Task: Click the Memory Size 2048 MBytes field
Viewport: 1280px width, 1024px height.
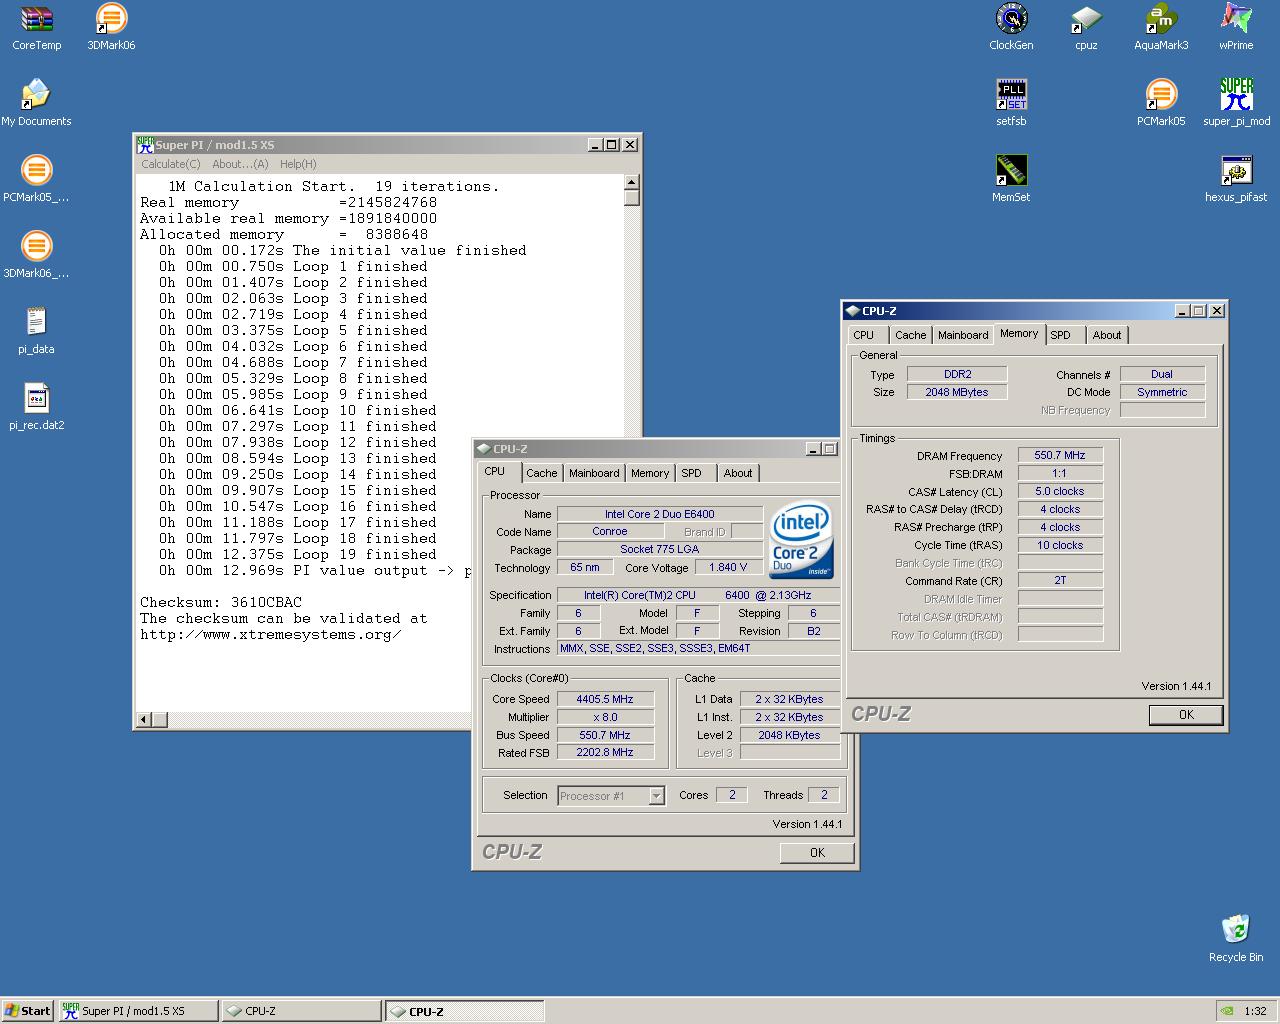Action: pyautogui.click(x=957, y=392)
